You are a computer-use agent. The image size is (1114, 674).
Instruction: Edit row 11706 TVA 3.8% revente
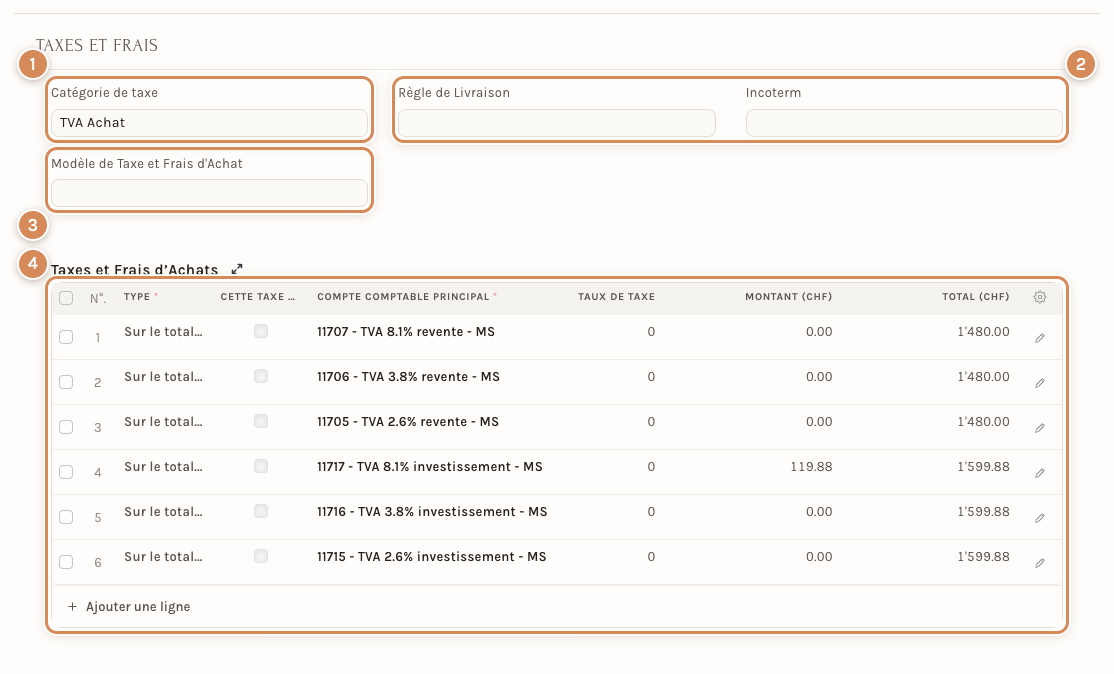[x=1039, y=383]
